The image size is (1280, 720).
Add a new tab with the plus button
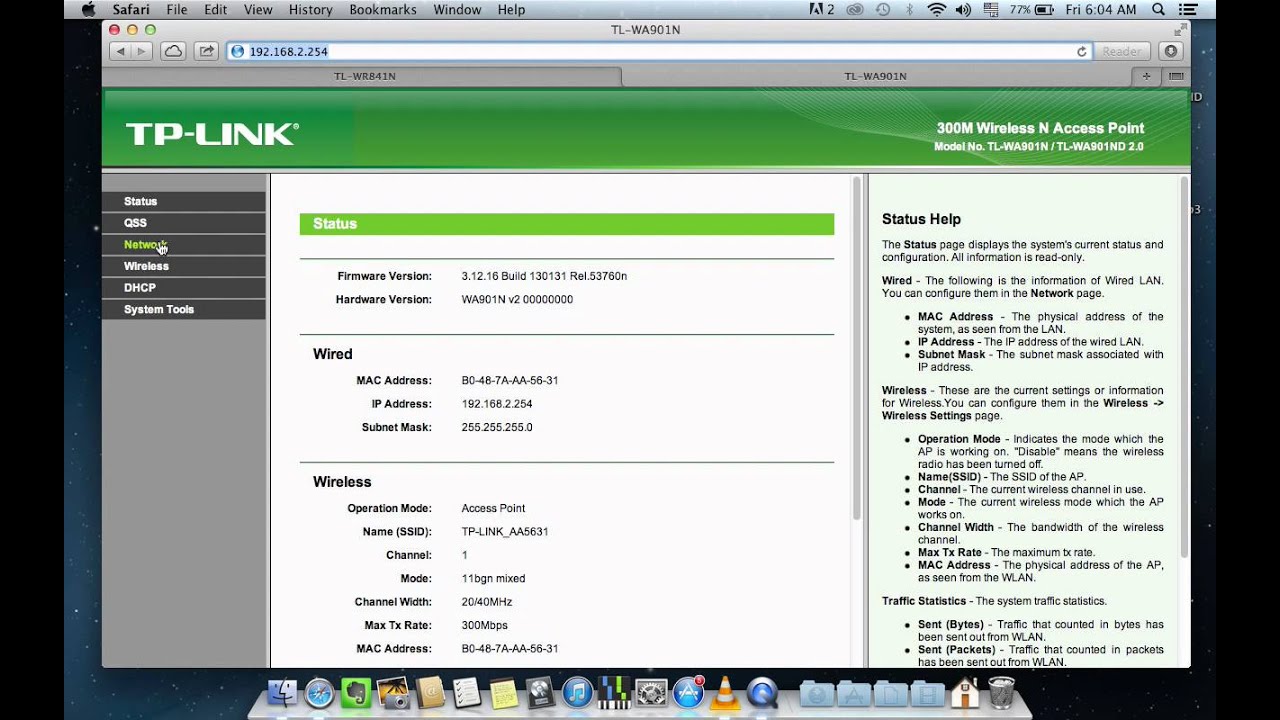point(1147,76)
